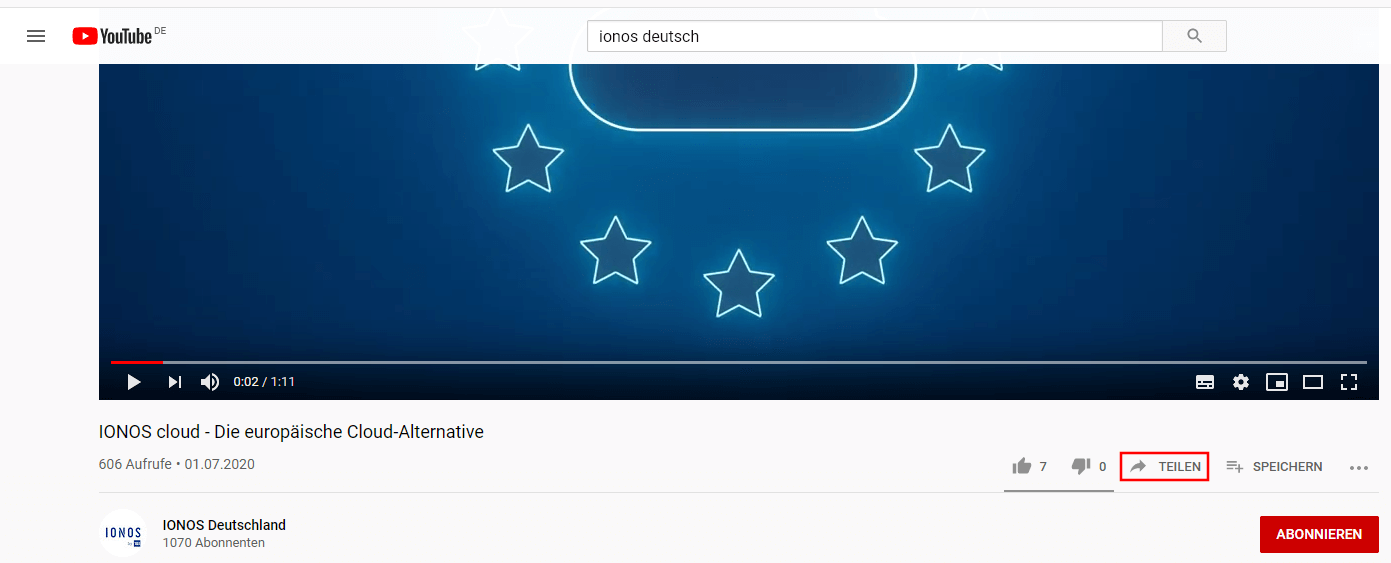1391x563 pixels.
Task: Enable miniplayer mode
Action: 1276,382
